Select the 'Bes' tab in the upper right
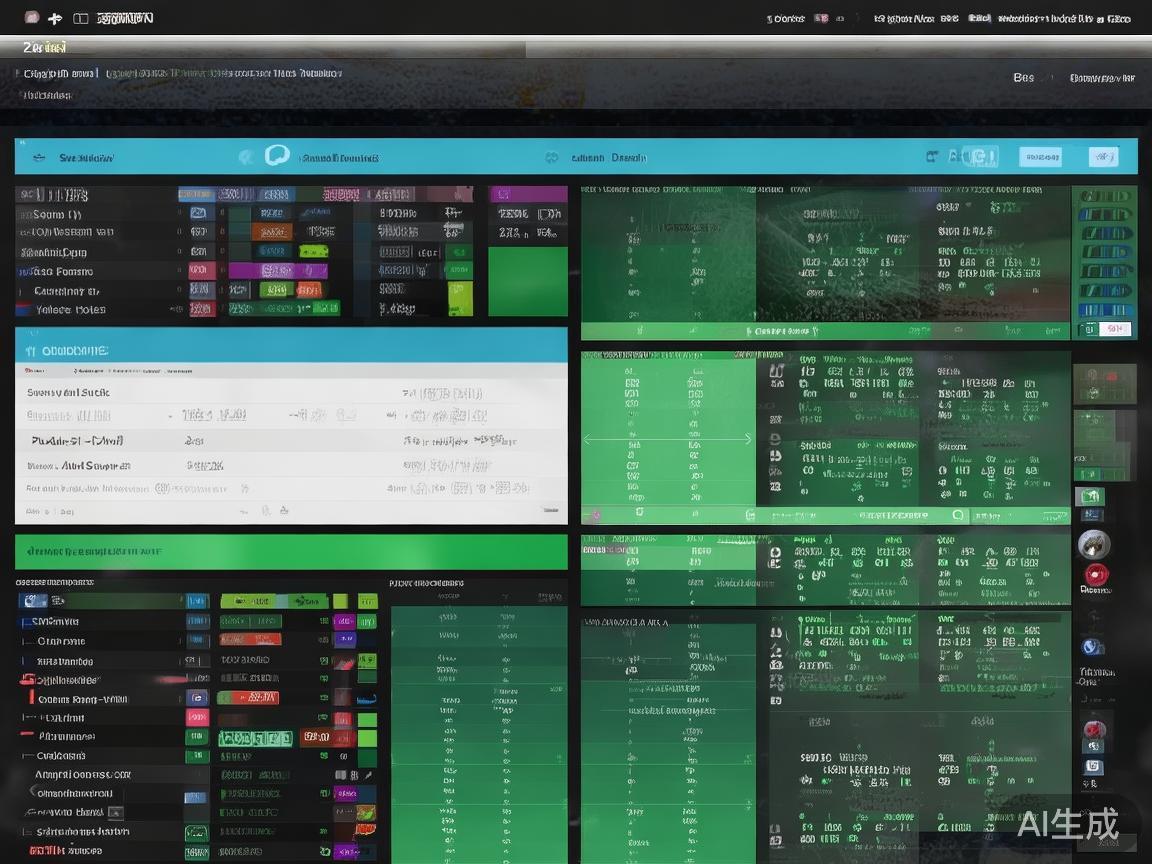1152x864 pixels. pos(1023,78)
